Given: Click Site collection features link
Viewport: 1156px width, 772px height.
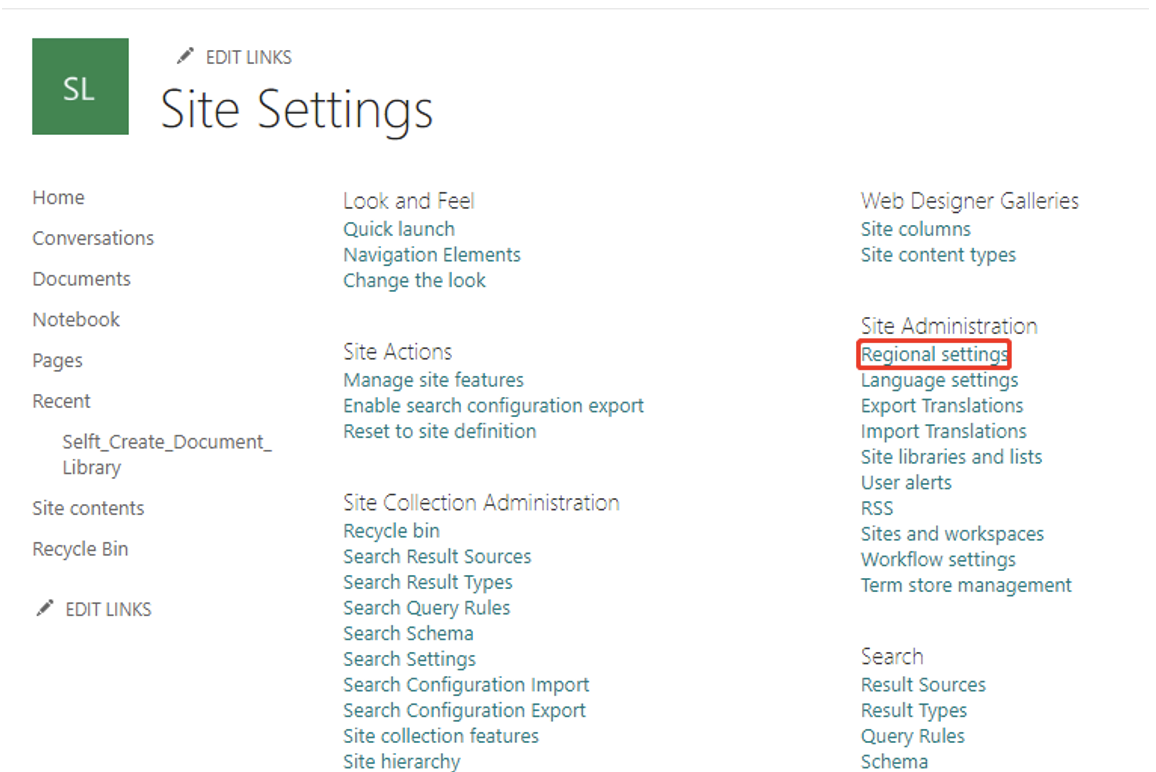Looking at the screenshot, I should [x=440, y=736].
